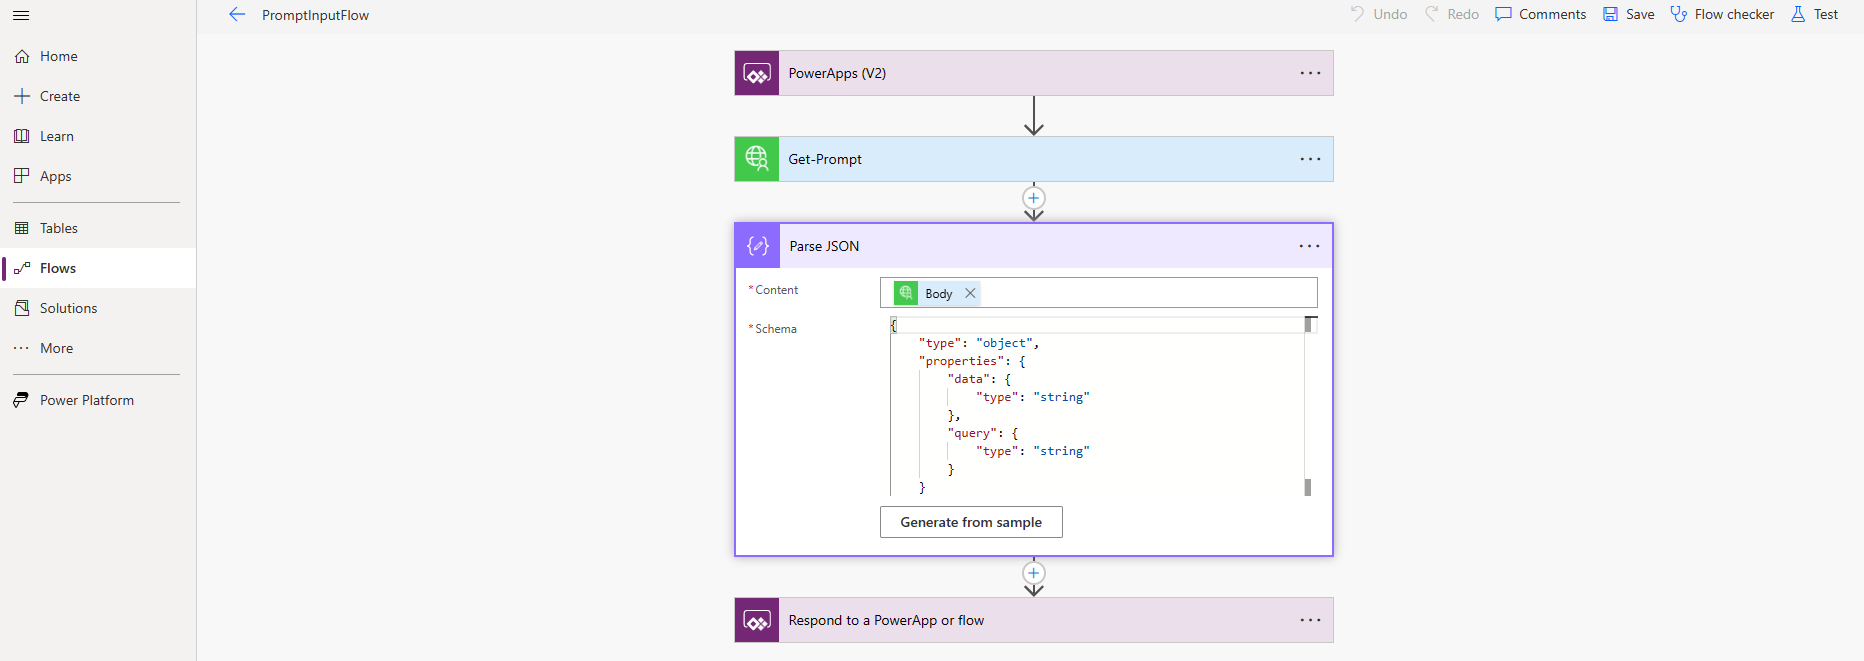Open the Learn section
This screenshot has height=661, width=1864.
98,136
